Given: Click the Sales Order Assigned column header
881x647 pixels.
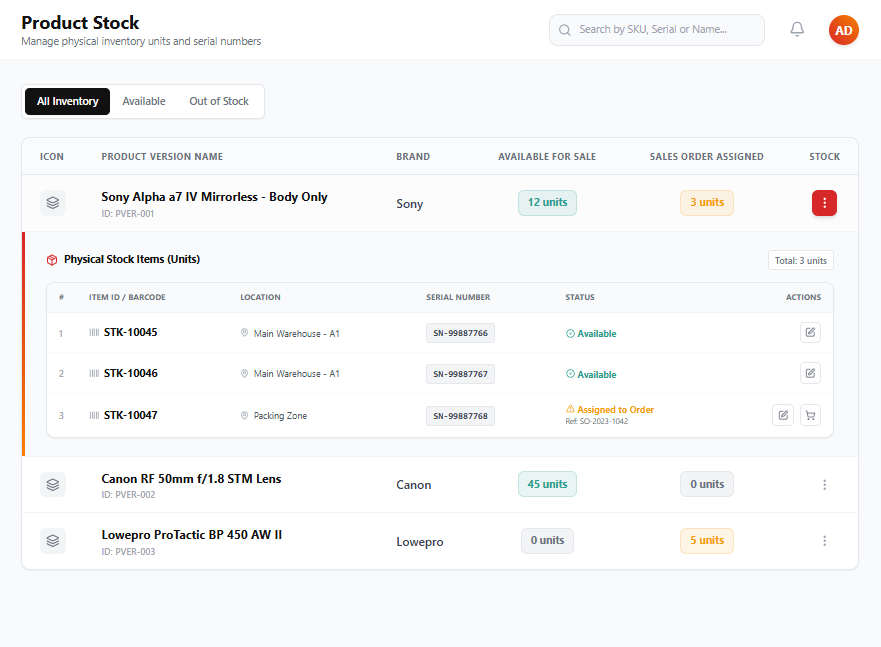Looking at the screenshot, I should [x=707, y=157].
